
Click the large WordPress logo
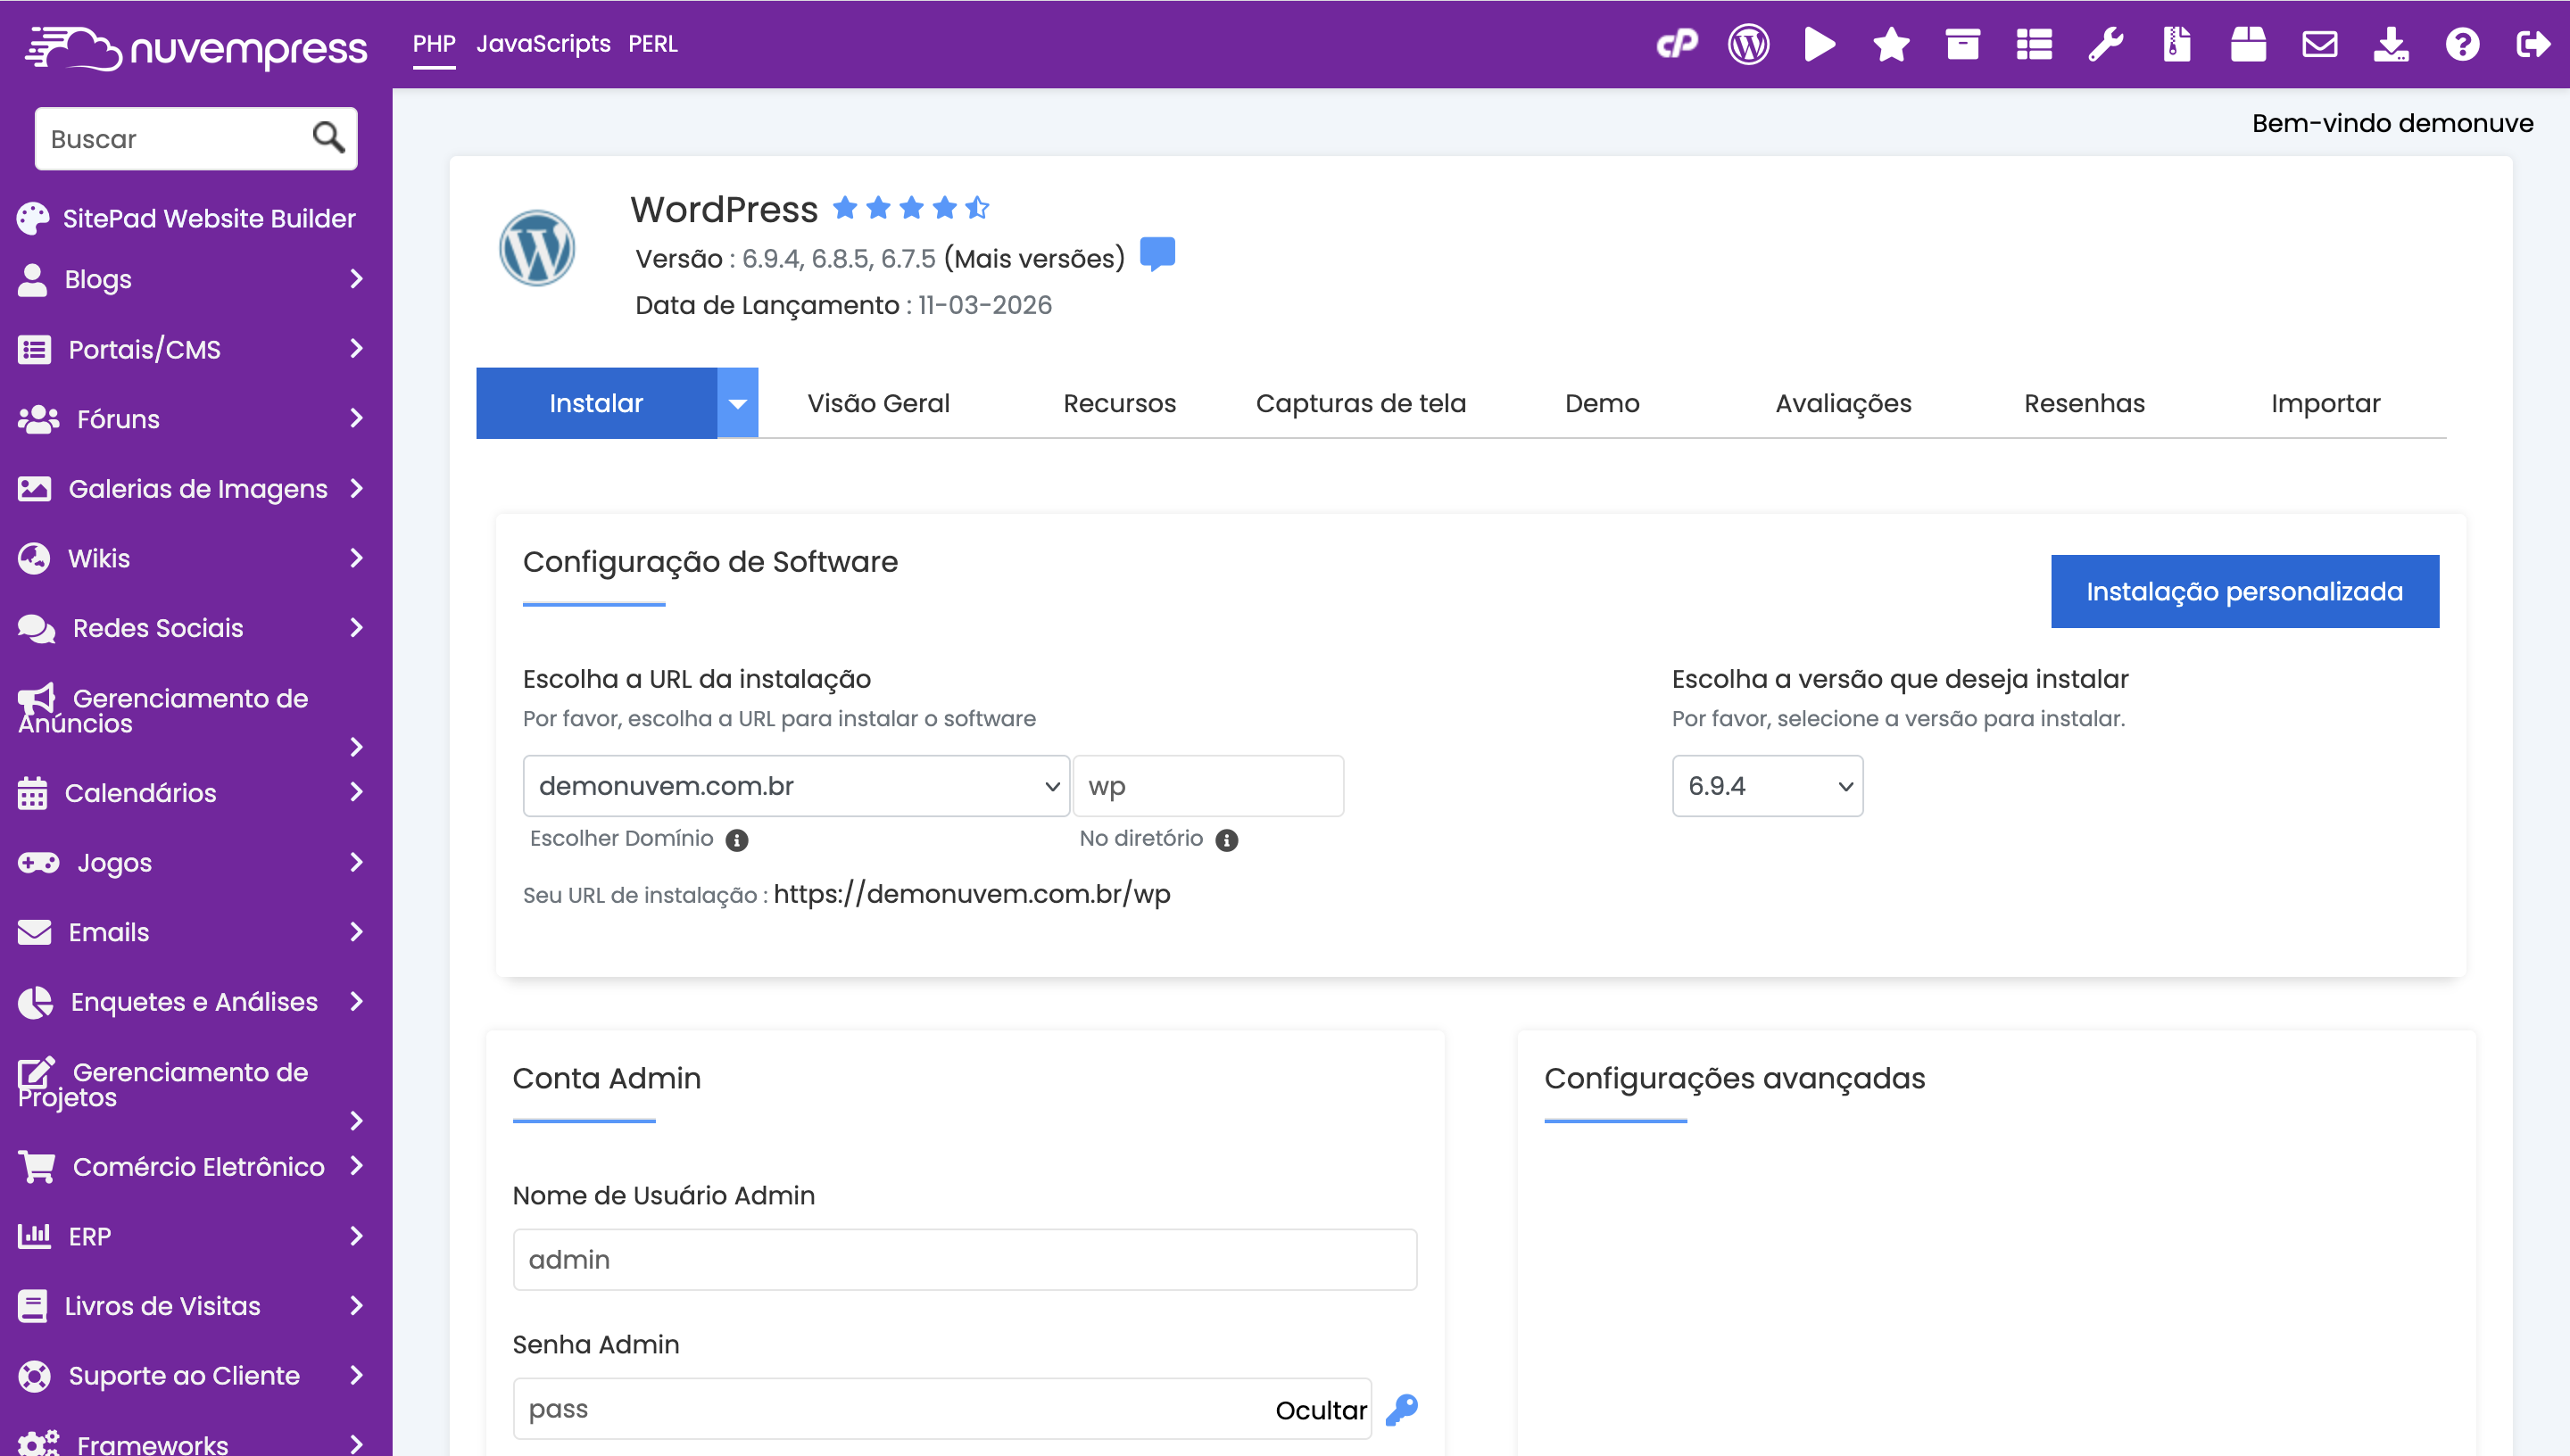tap(537, 248)
